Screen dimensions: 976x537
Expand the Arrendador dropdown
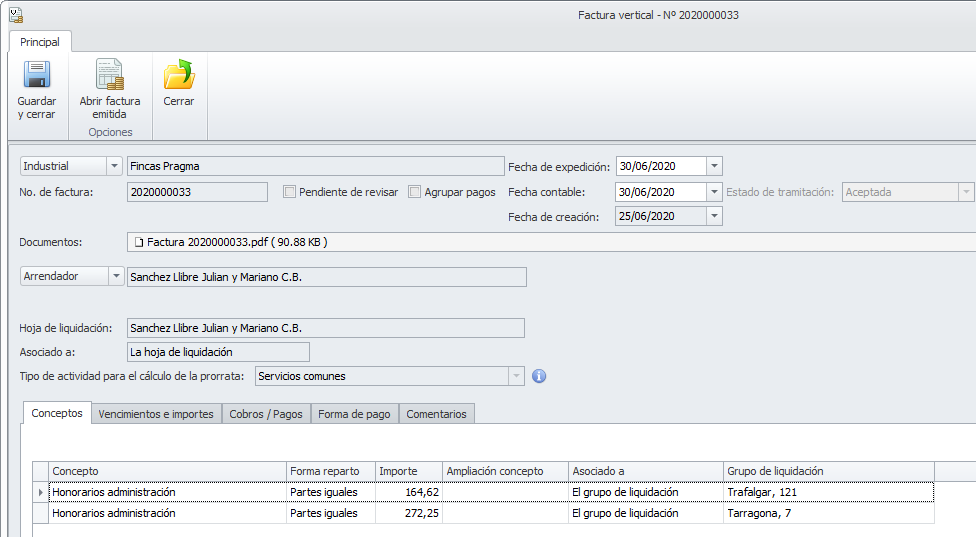114,277
